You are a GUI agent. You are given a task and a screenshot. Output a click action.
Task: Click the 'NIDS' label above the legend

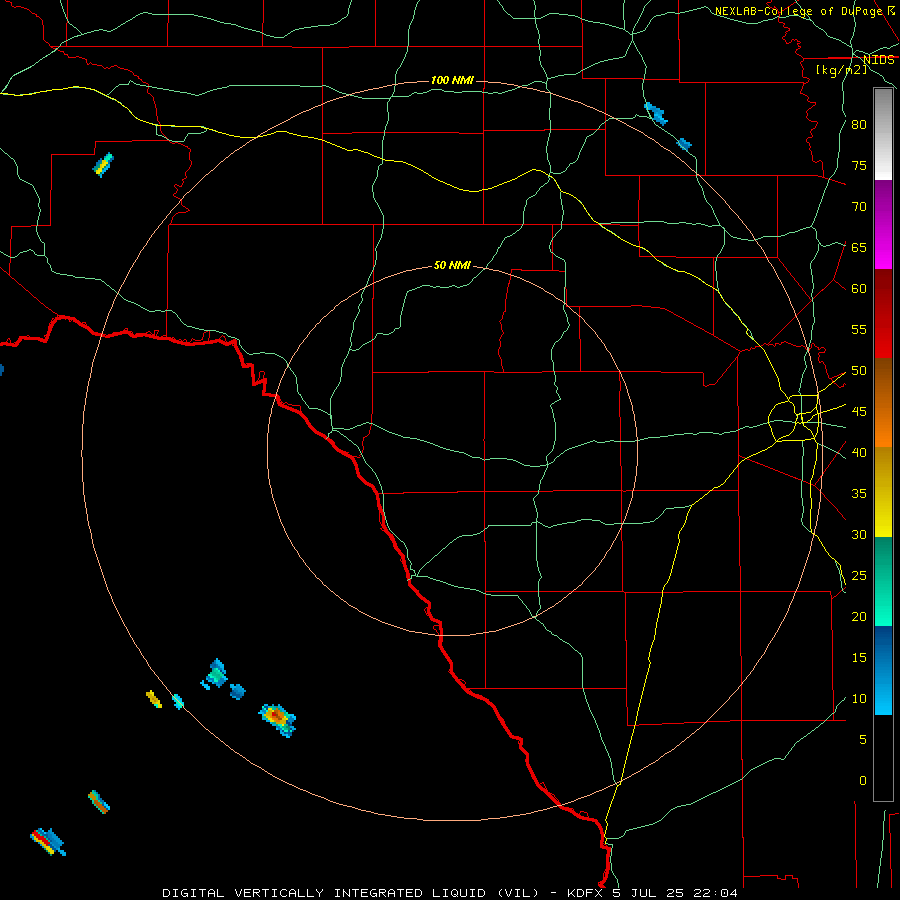pos(879,60)
